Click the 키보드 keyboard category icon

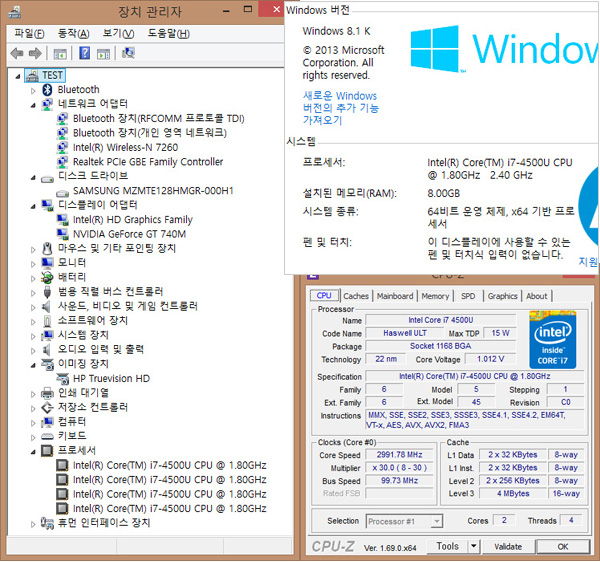47,436
